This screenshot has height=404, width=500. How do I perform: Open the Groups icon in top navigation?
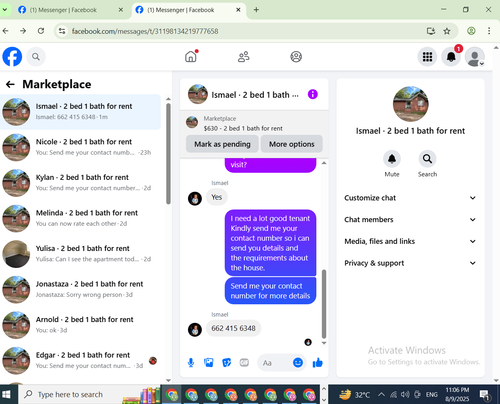tap(296, 57)
